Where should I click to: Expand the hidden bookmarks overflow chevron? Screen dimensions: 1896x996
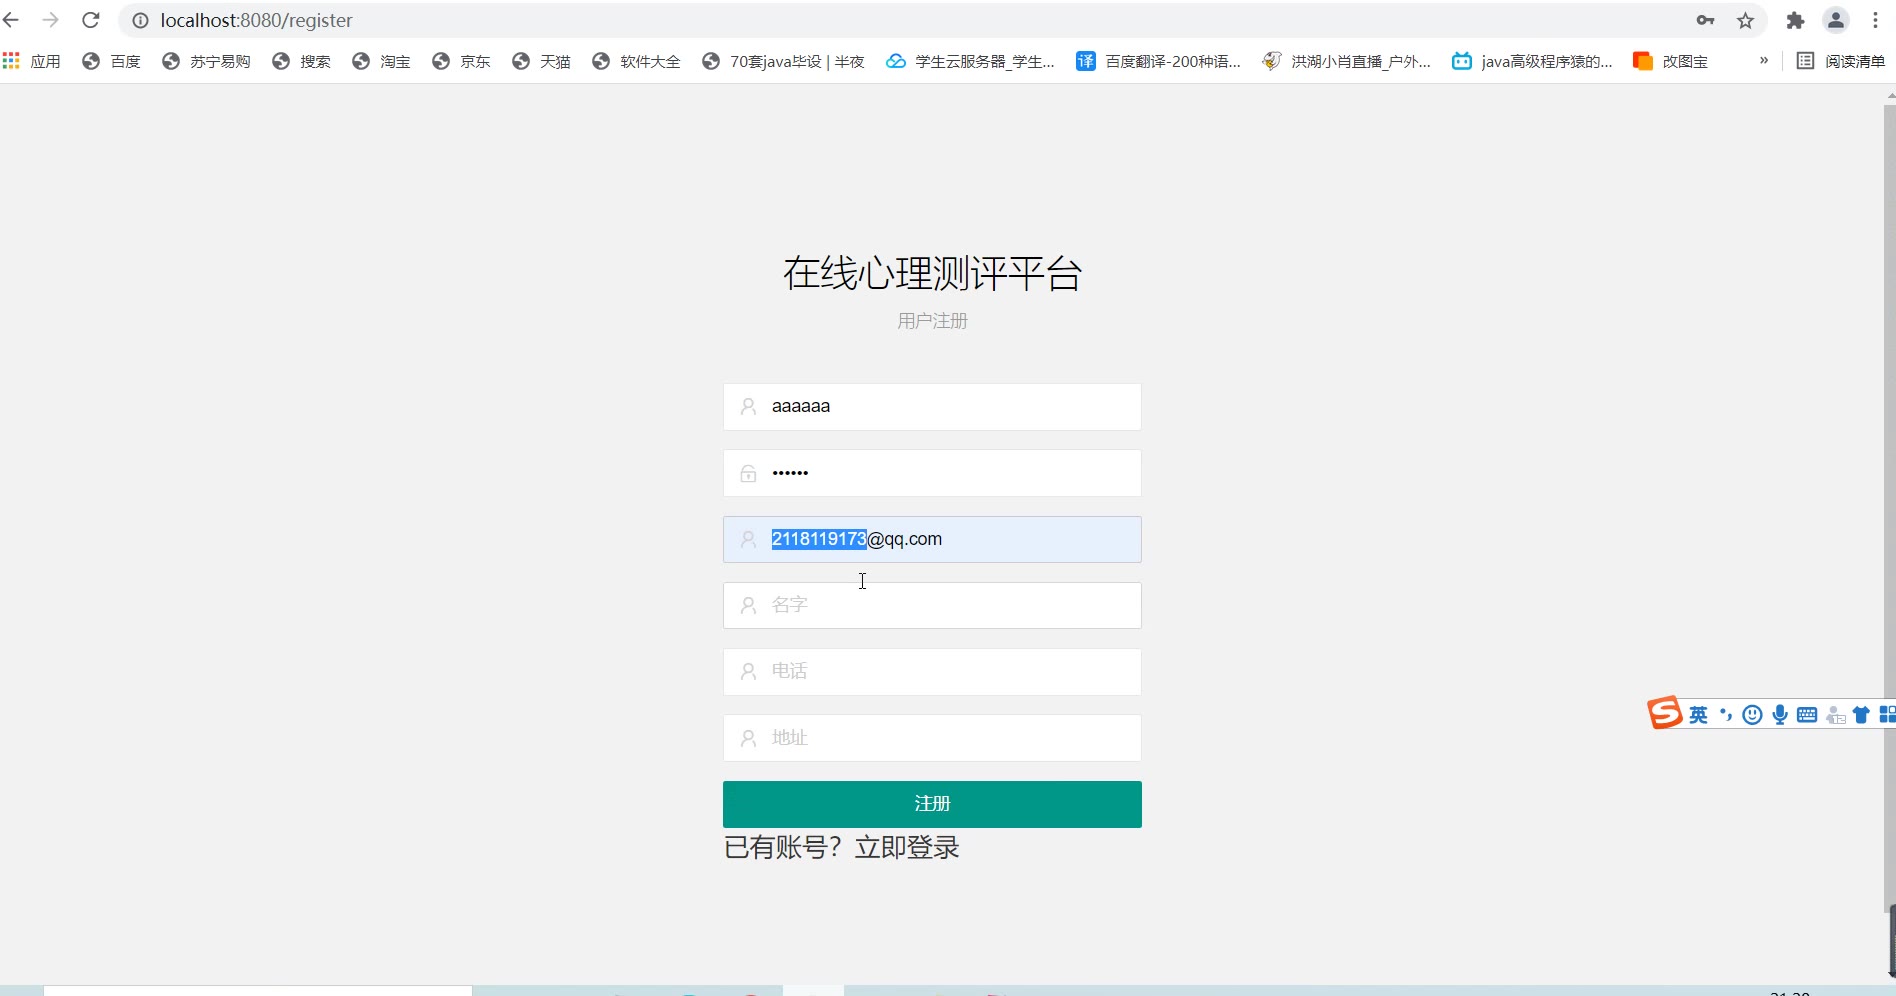pos(1764,61)
